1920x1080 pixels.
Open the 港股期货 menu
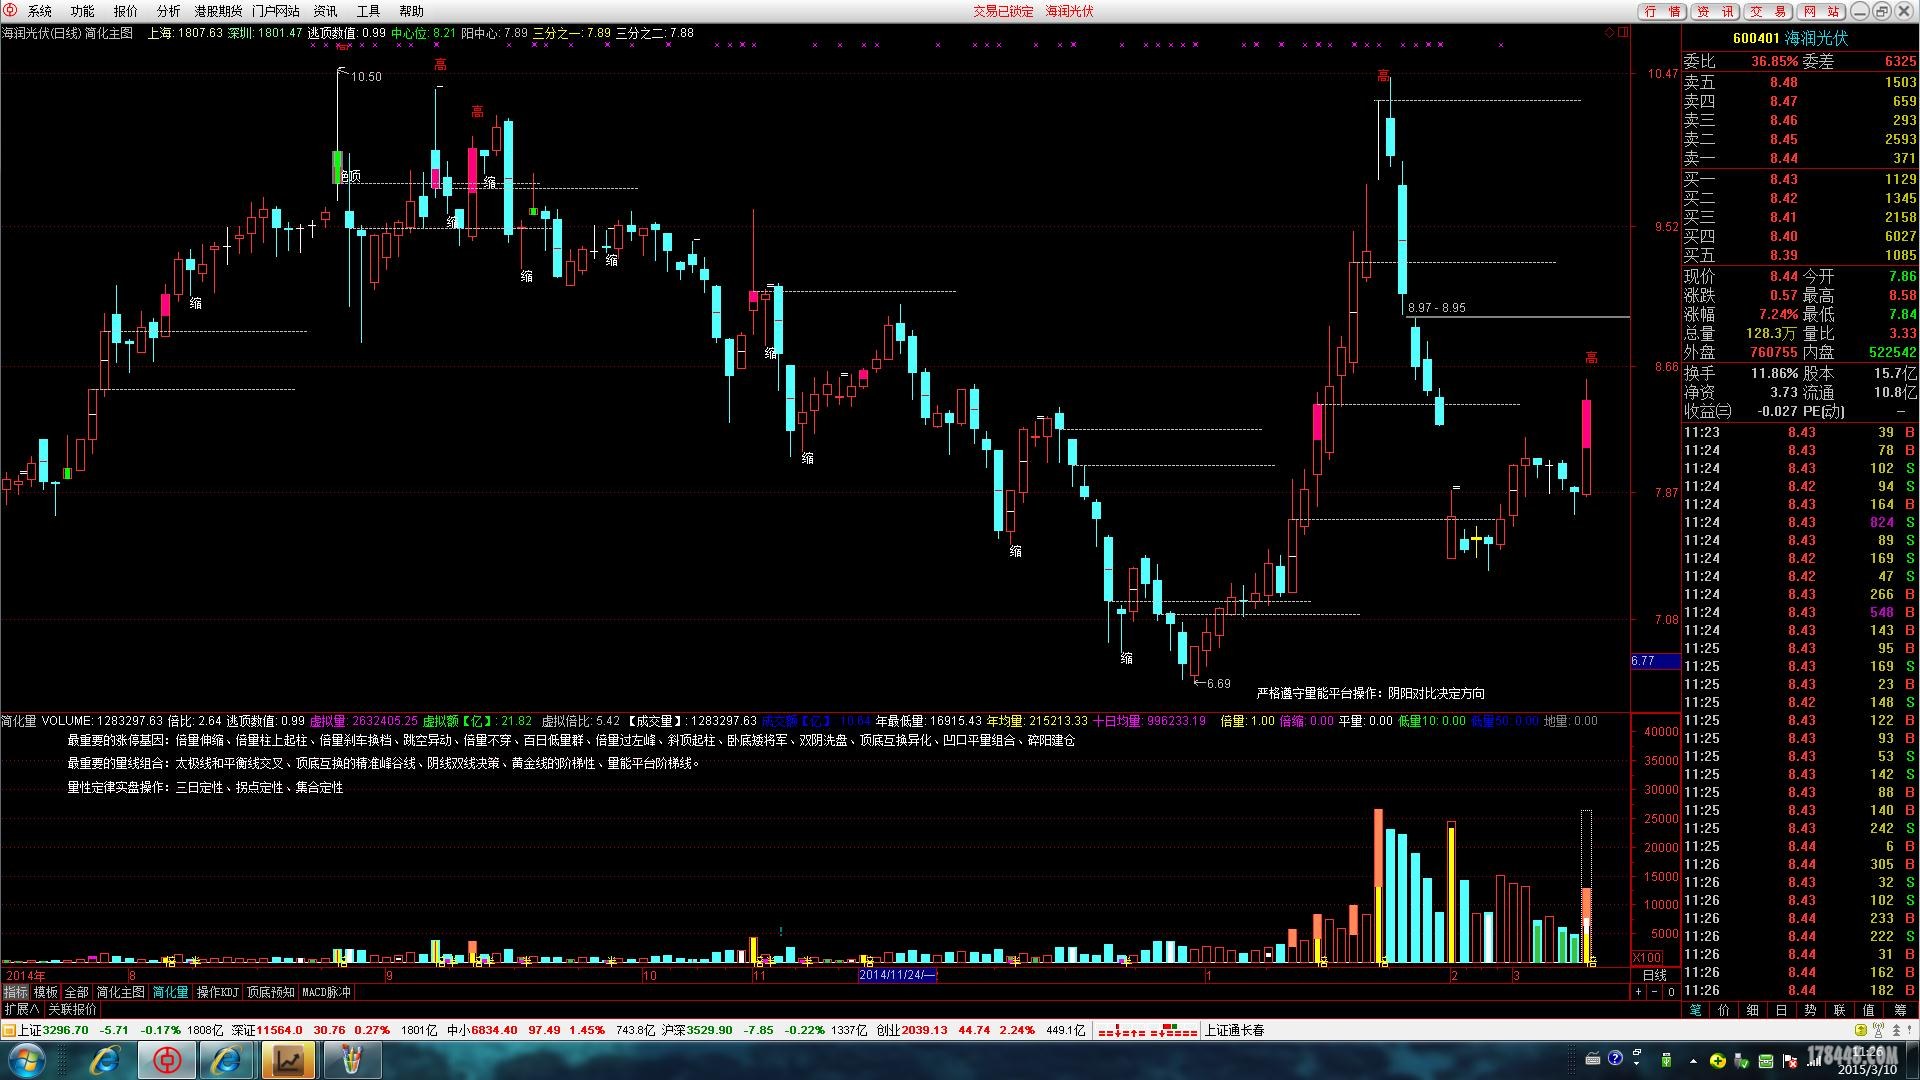pos(218,11)
